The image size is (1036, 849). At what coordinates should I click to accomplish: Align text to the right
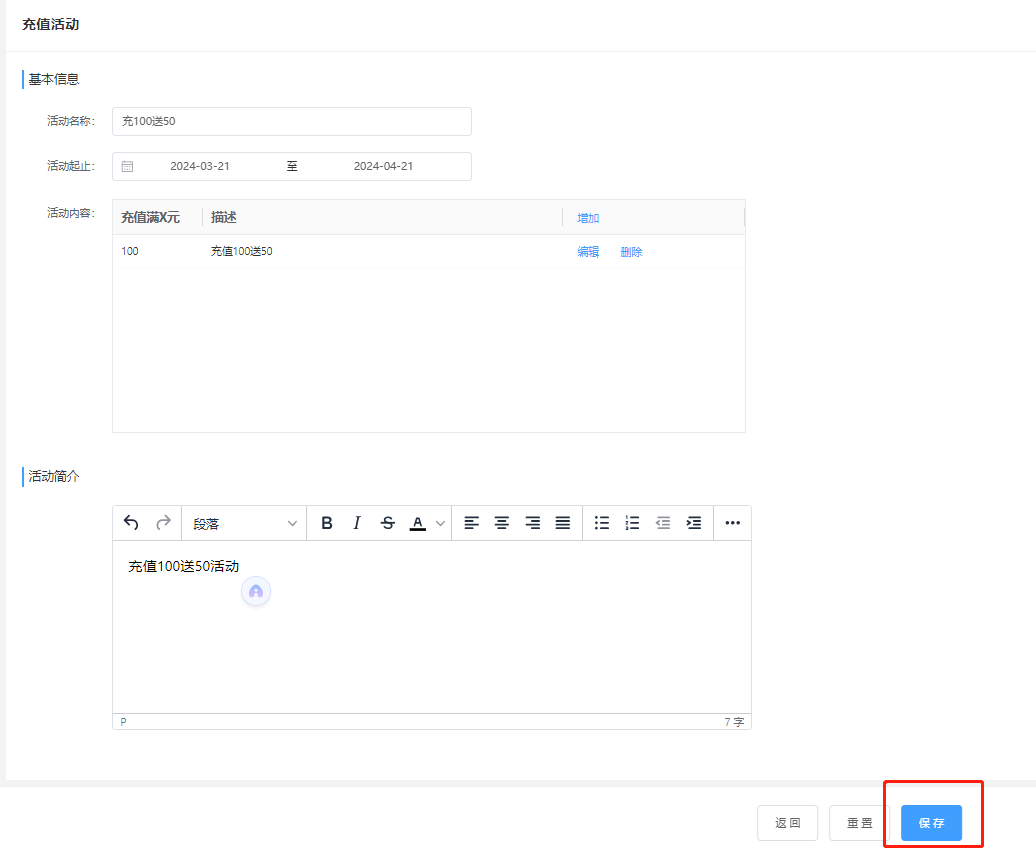pyautogui.click(x=533, y=523)
